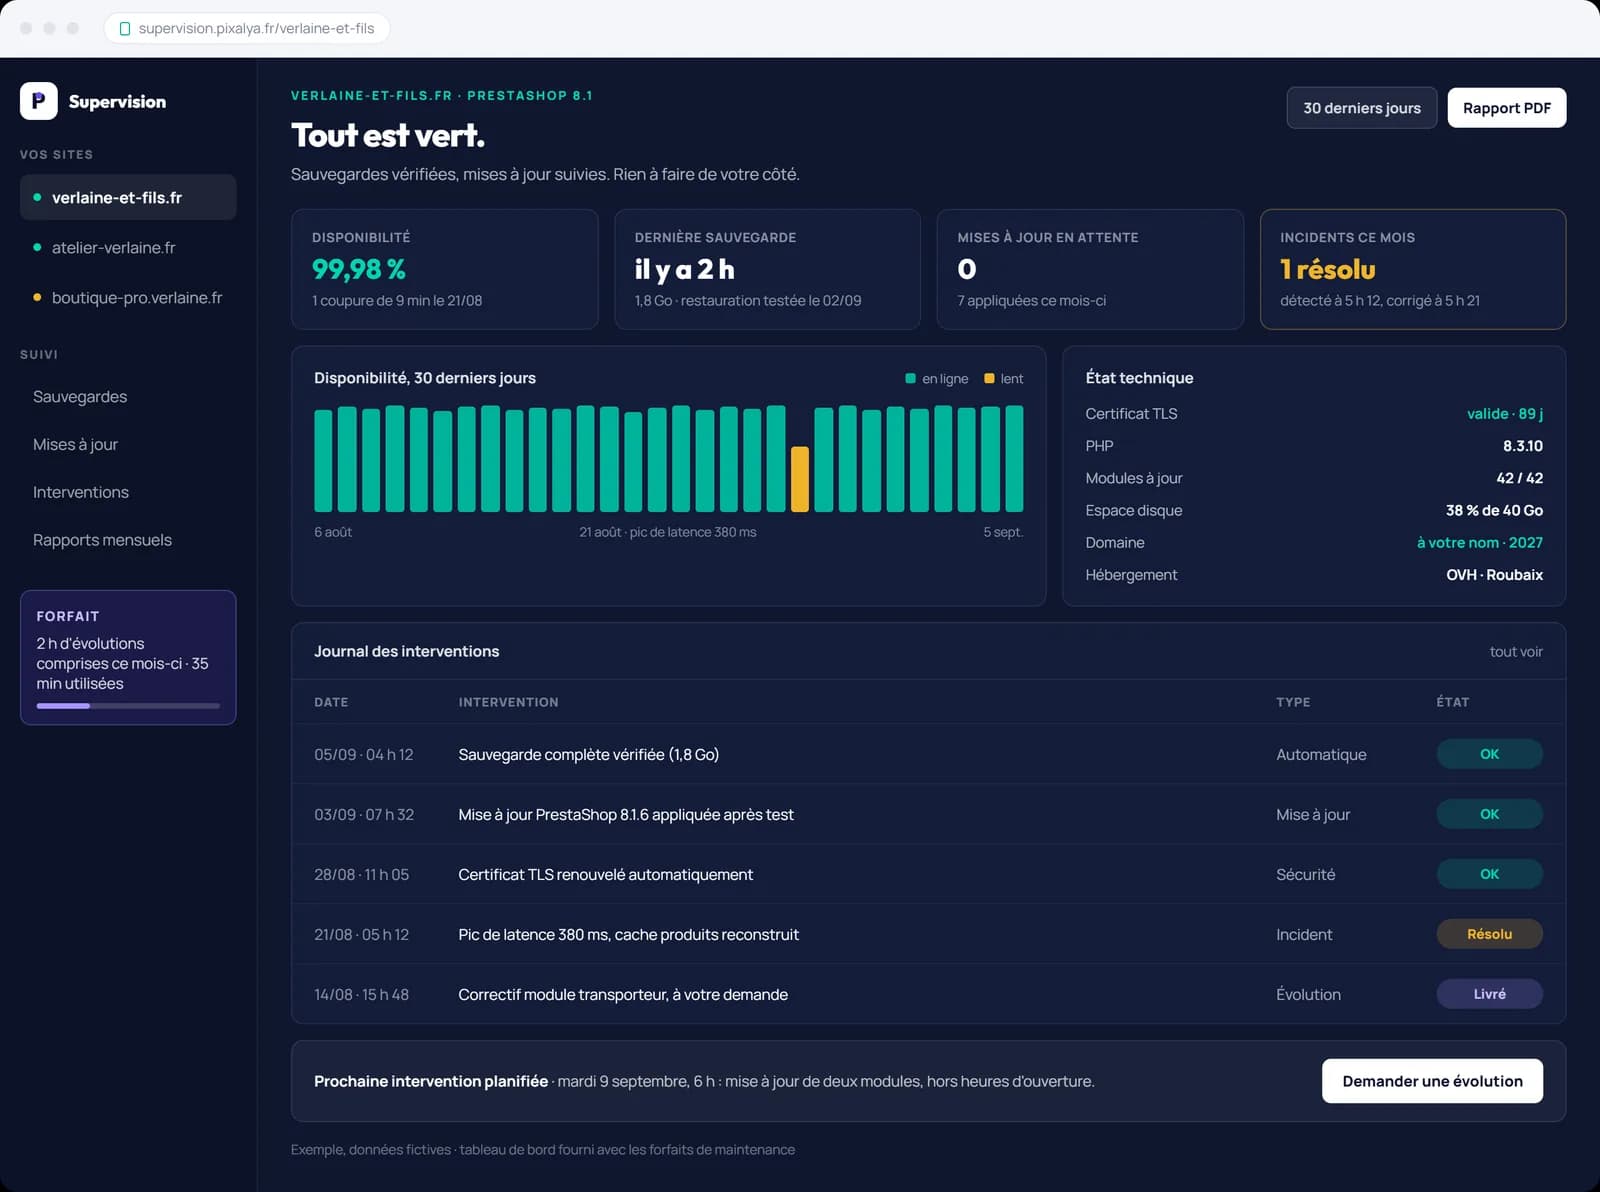Click the tout voir link
Viewport: 1600px width, 1192px height.
click(x=1516, y=651)
